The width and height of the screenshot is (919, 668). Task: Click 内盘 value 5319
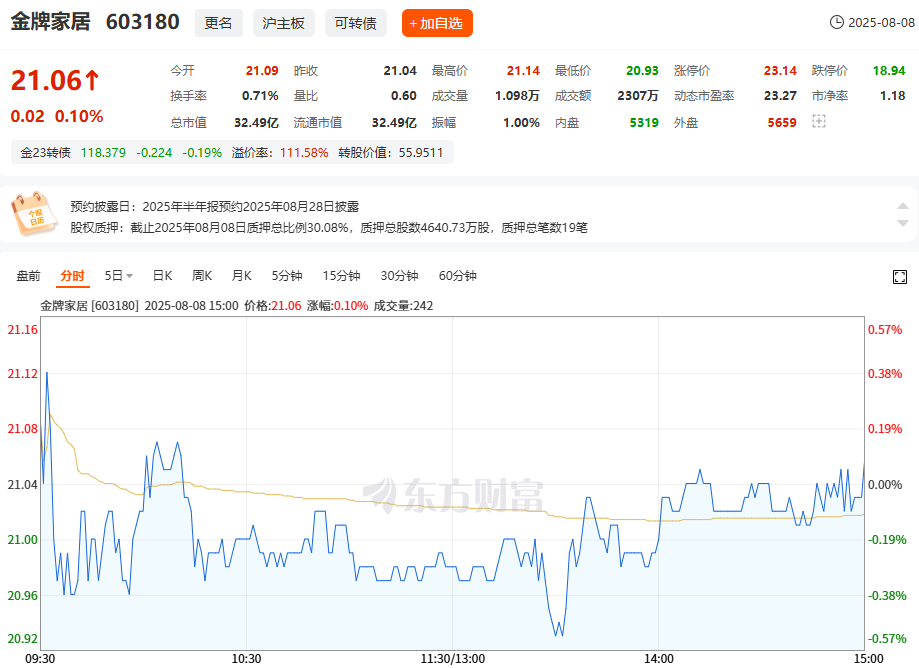point(644,122)
